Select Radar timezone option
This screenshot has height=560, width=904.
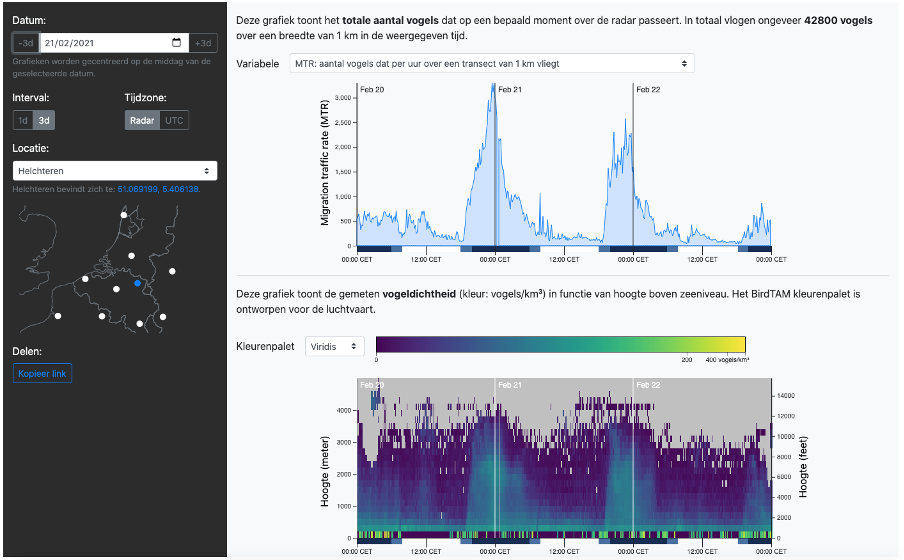pyautogui.click(x=142, y=120)
